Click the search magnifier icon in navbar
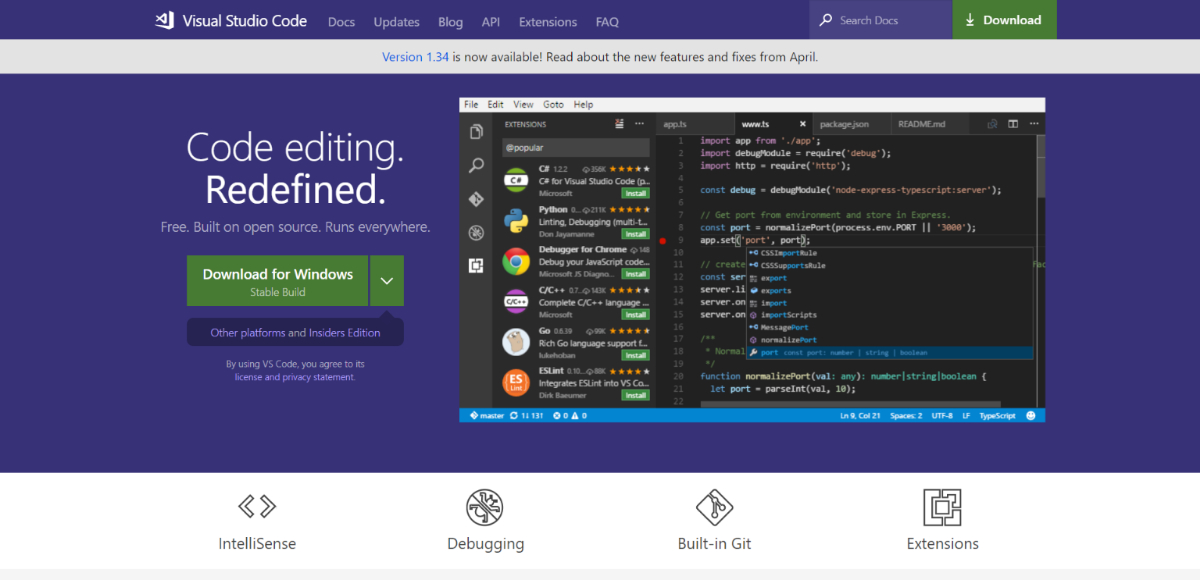This screenshot has width=1200, height=580. pos(826,20)
